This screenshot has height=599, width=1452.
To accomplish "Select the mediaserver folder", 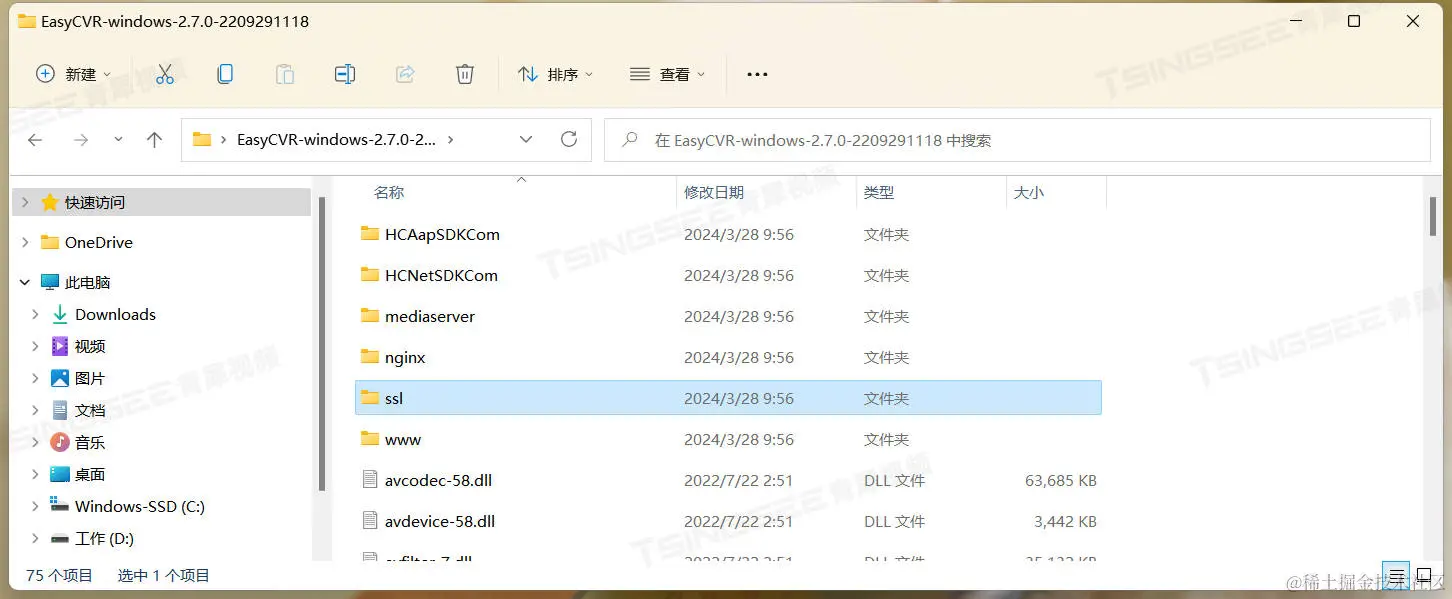I will click(x=430, y=316).
